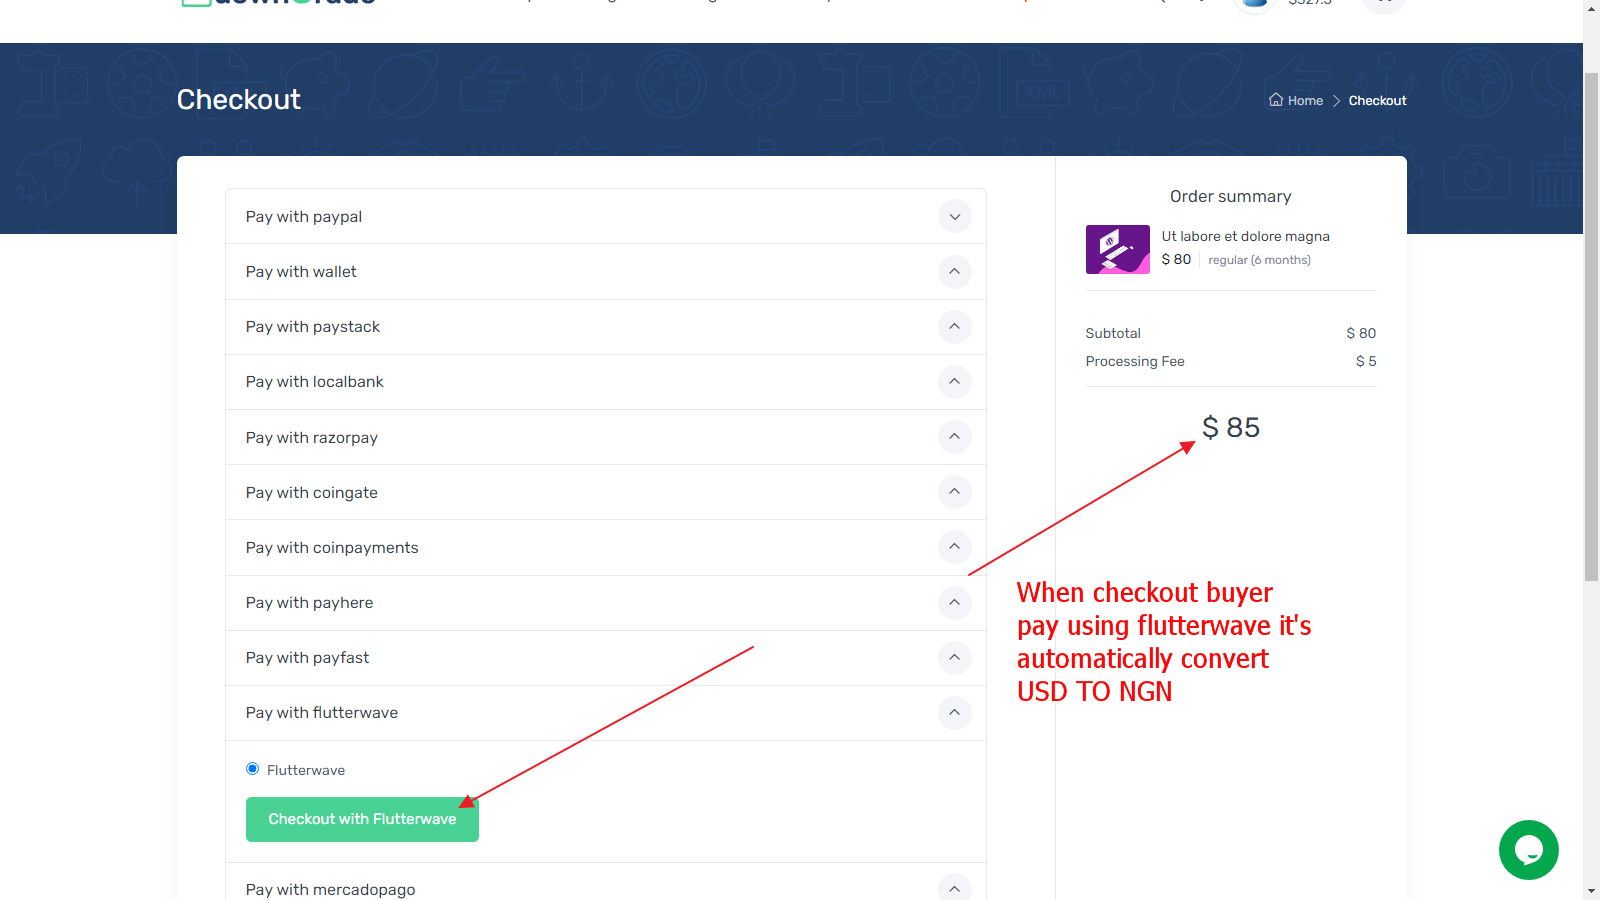This screenshot has width=1600, height=900.
Task: Toggle the Pay with coingate chevron
Action: click(x=955, y=492)
